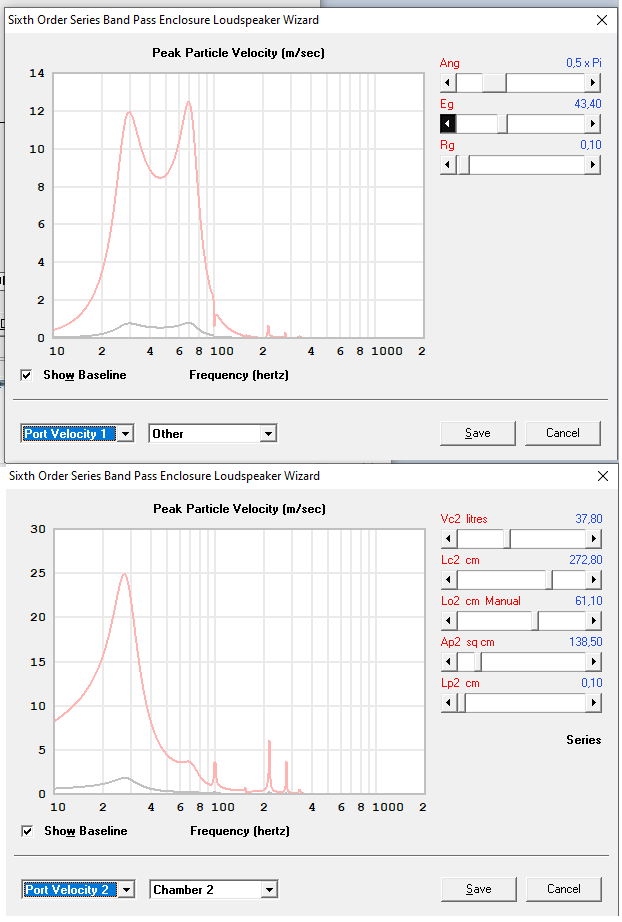Open the Port Velocity 1 dropdown

click(125, 434)
